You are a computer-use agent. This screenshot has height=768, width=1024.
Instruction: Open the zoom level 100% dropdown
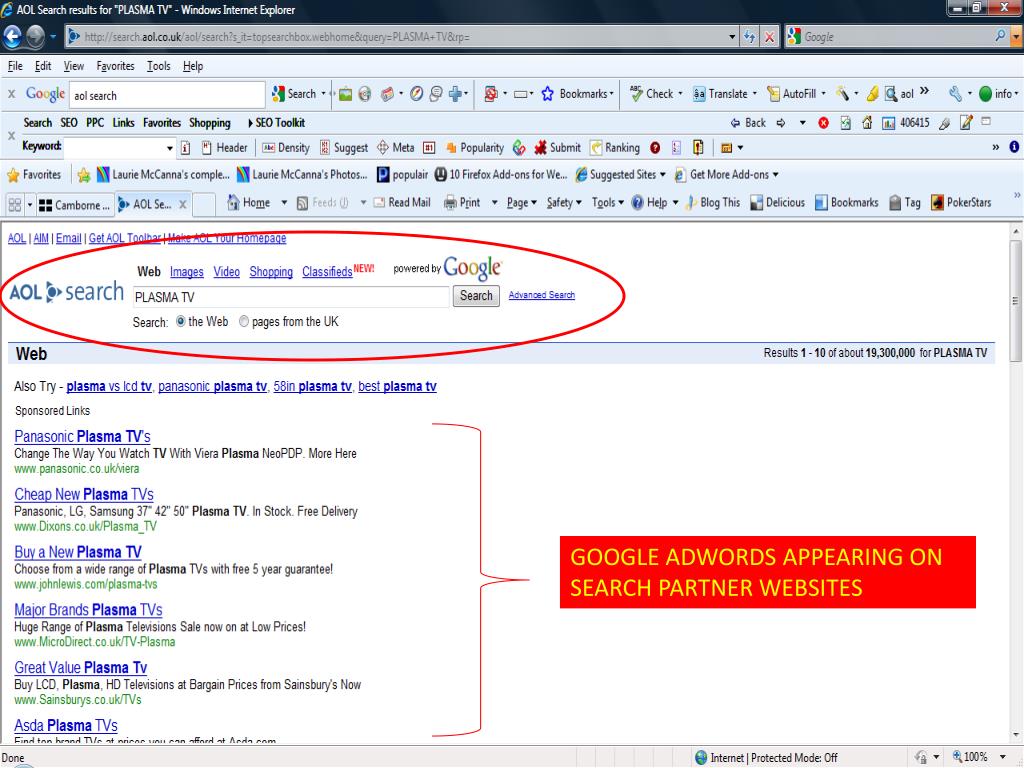[x=1002, y=757]
